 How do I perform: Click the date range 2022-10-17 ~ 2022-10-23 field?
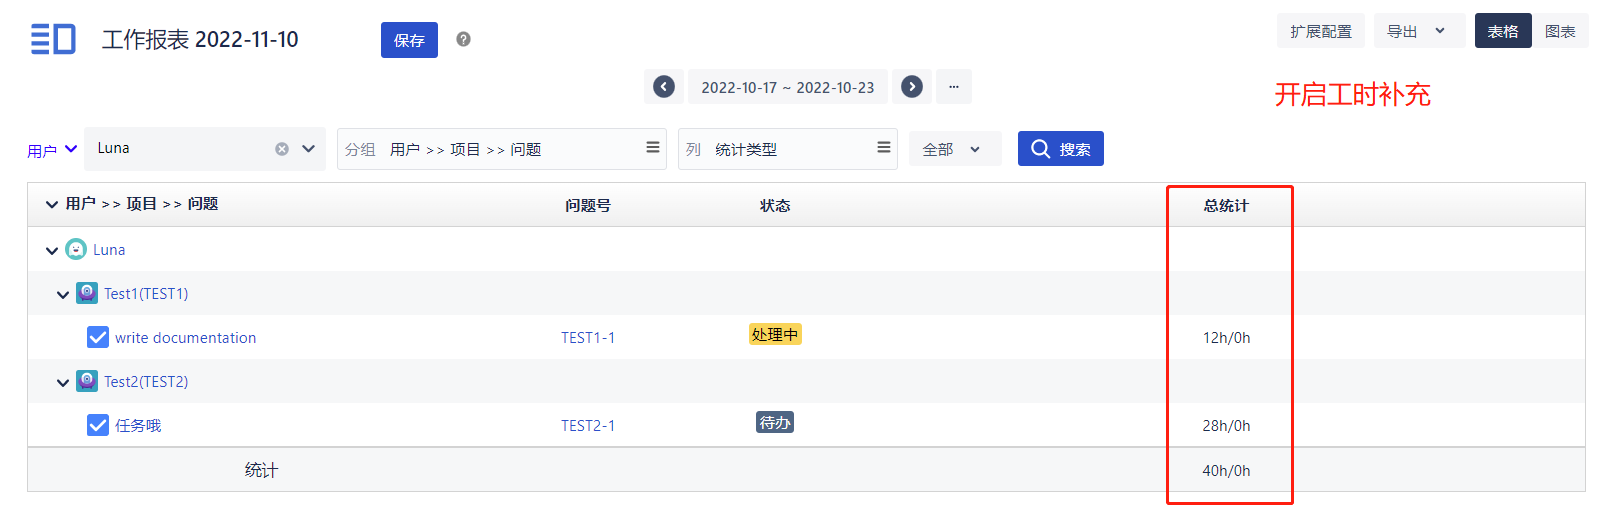787,87
